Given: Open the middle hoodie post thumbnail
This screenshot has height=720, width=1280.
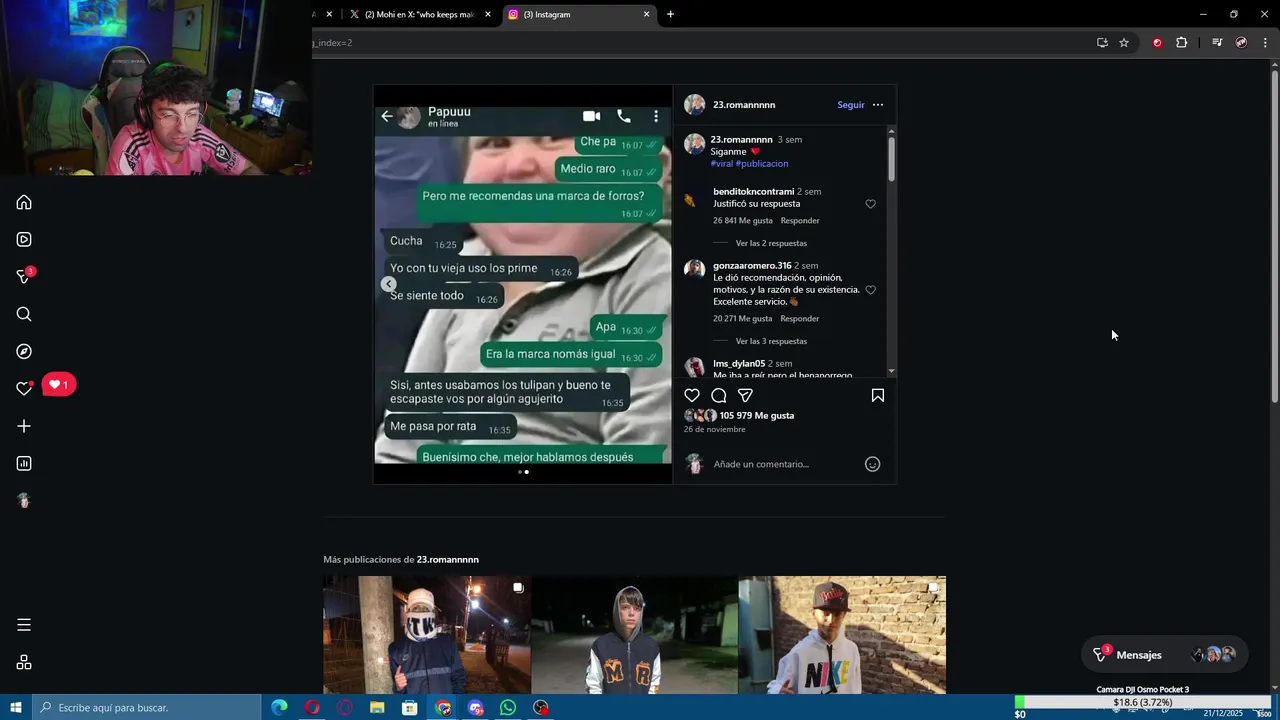Looking at the screenshot, I should (635, 635).
